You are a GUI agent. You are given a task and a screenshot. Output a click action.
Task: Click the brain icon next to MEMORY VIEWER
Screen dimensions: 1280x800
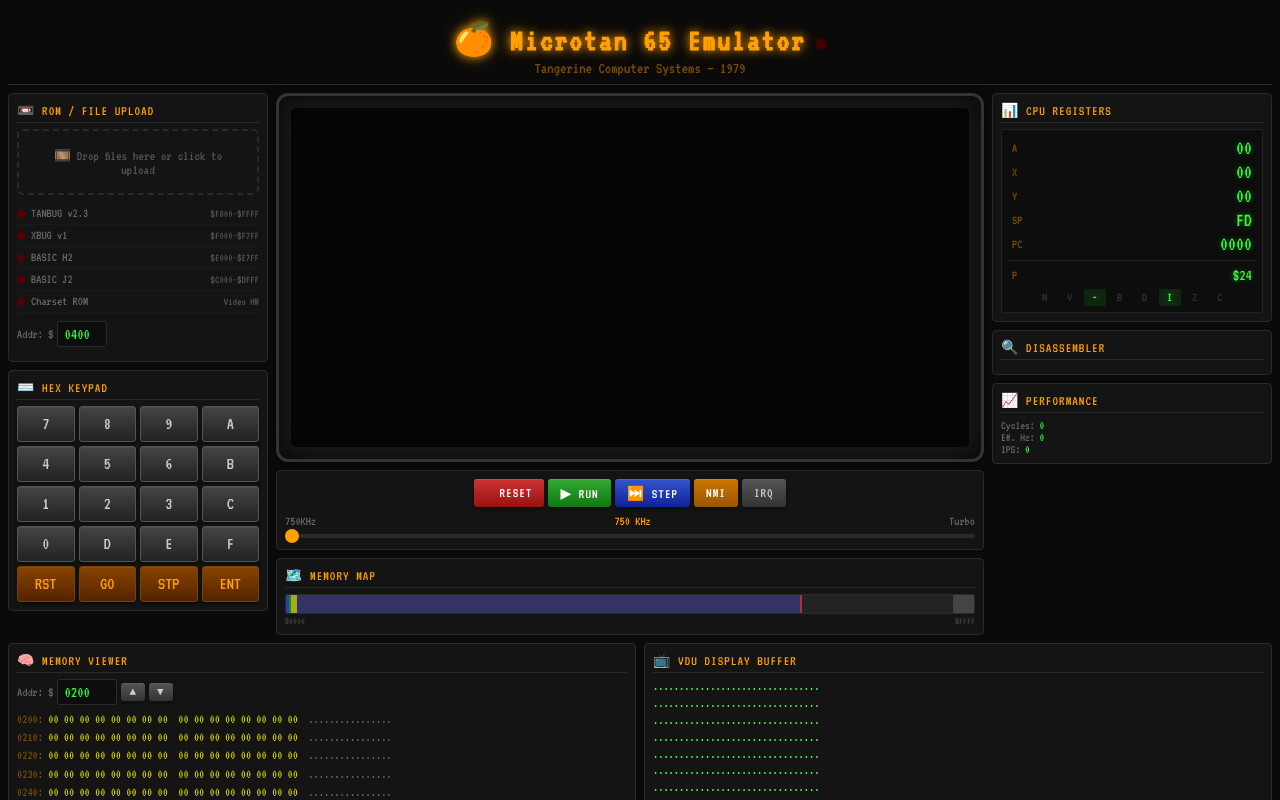click(25, 660)
